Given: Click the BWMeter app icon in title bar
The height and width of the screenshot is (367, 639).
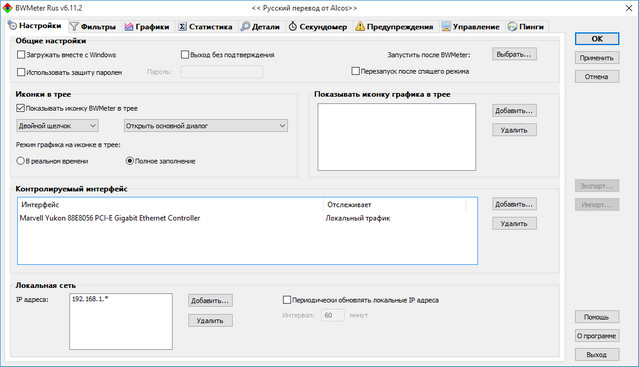Looking at the screenshot, I should 7,8.
